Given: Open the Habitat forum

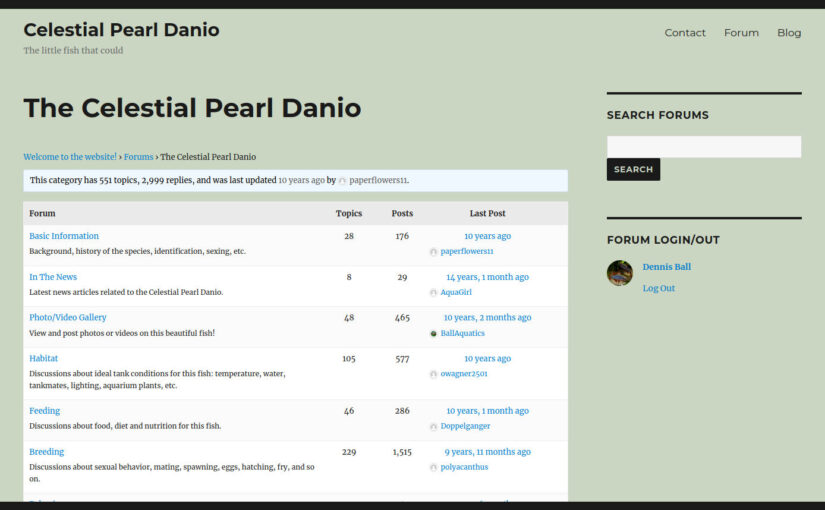Looking at the screenshot, I should pos(43,358).
